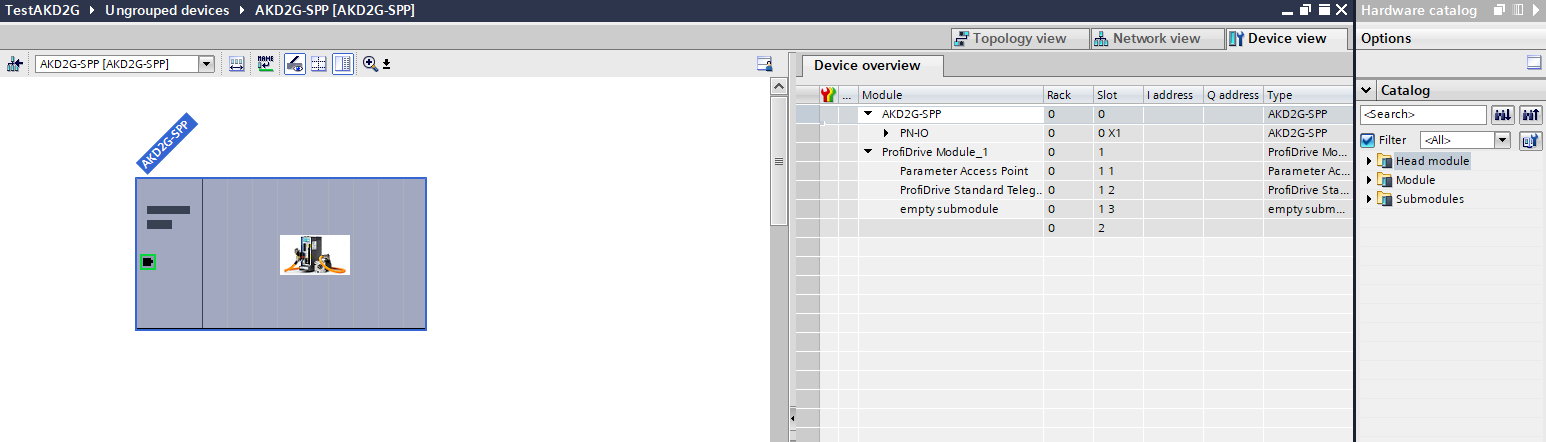Screen dimensions: 1546x442
Task: Click the Q address column header
Action: pyautogui.click(x=1233, y=95)
